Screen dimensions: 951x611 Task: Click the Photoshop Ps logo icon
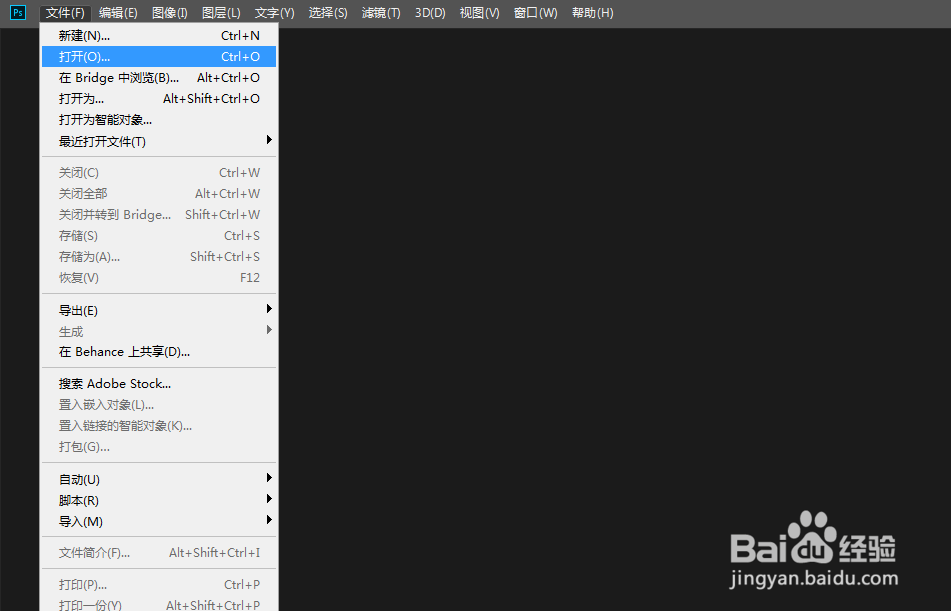(x=18, y=12)
